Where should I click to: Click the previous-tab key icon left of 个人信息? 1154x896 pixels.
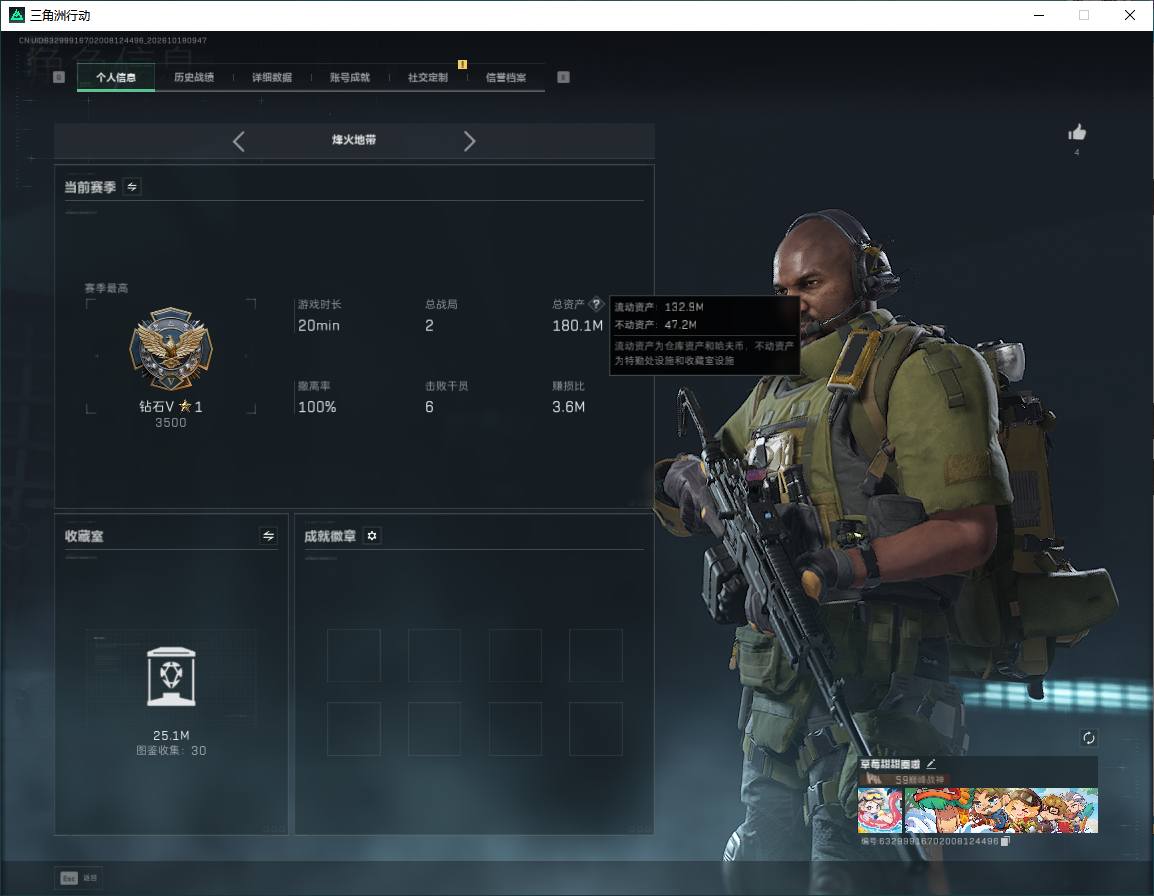(x=60, y=77)
